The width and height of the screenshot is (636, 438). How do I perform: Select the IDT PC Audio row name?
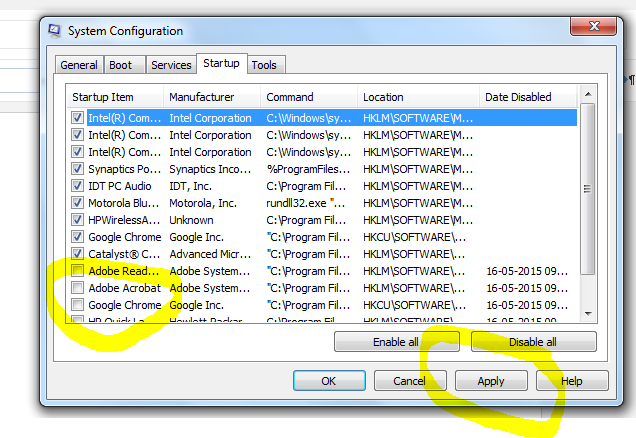[120, 186]
